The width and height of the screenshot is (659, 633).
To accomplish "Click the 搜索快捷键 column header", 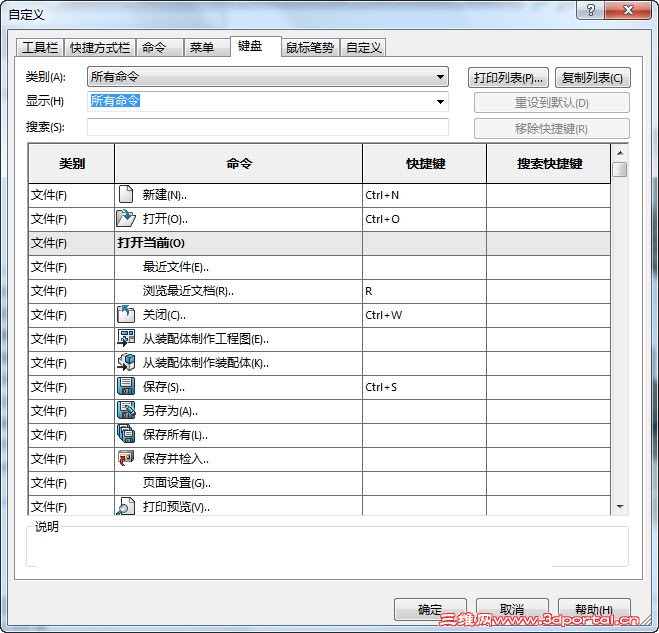I will coord(548,164).
